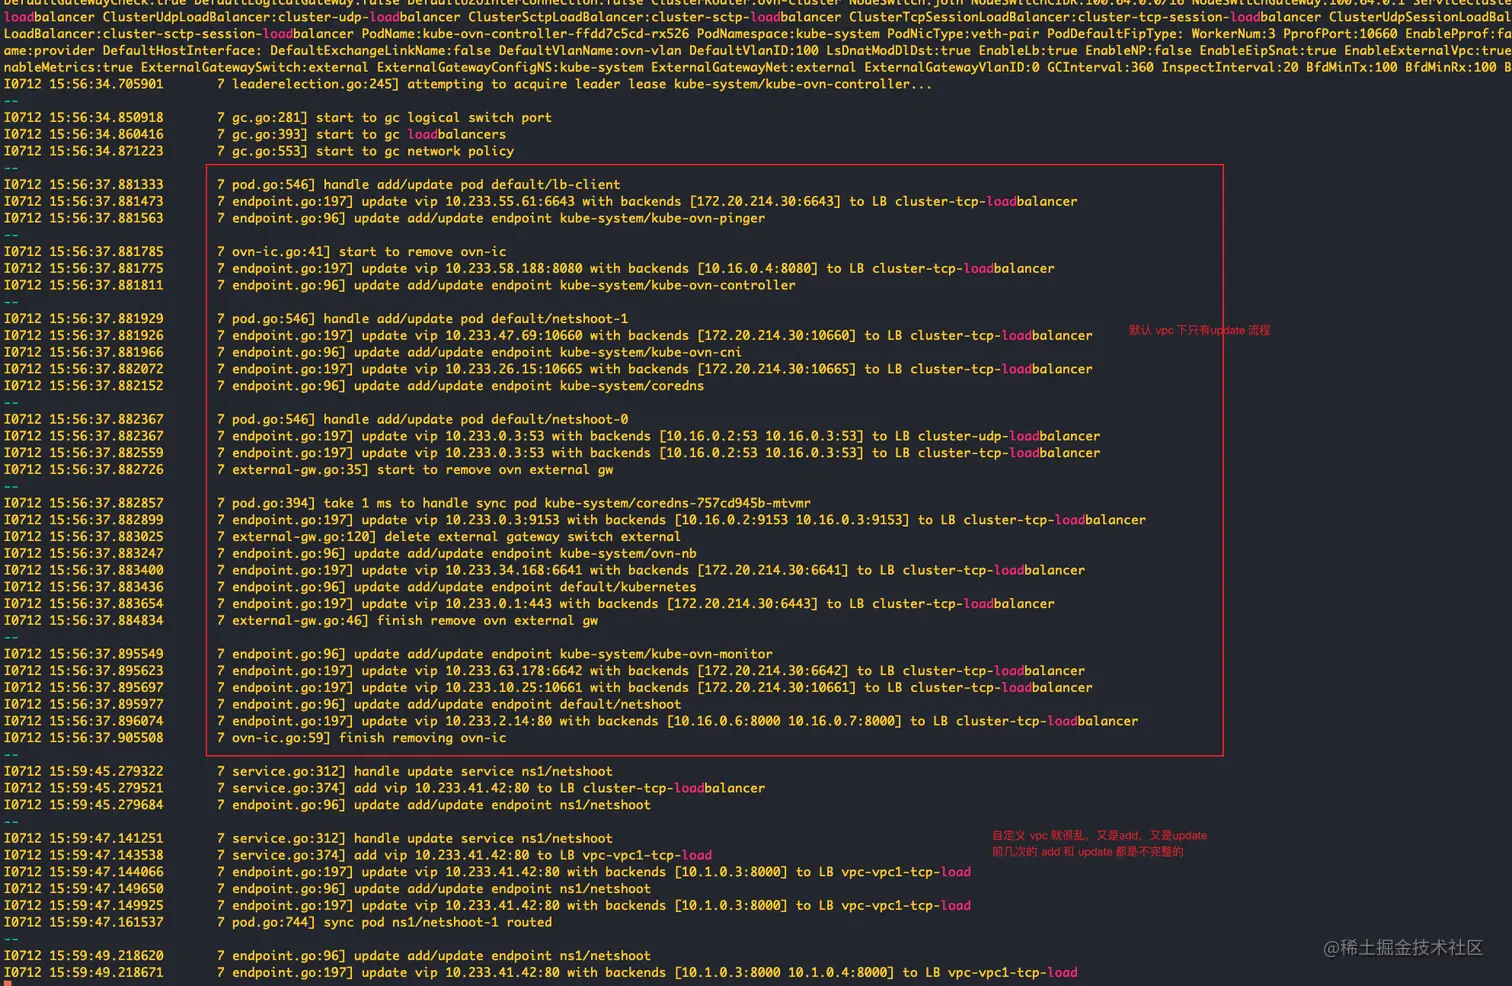Click the endpoint.go:197 line timestamped 15:59:47.149925
The height and width of the screenshot is (986, 1512).
click(487, 906)
